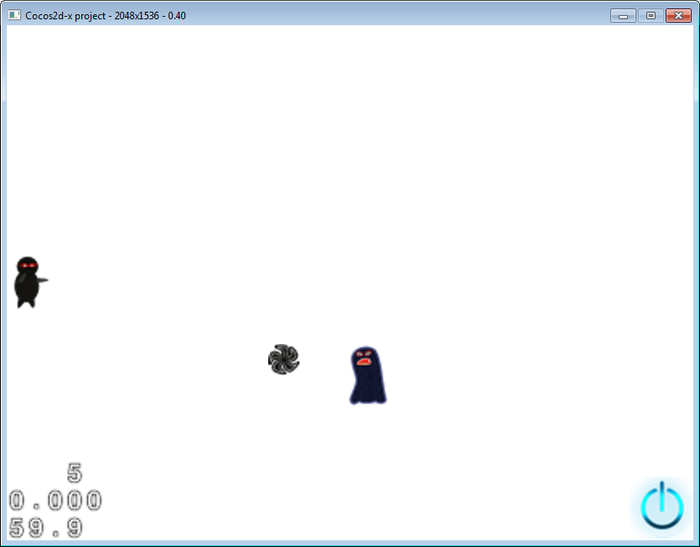Tap the black ninja player character
Image resolution: width=700 pixels, height=547 pixels.
click(30, 282)
